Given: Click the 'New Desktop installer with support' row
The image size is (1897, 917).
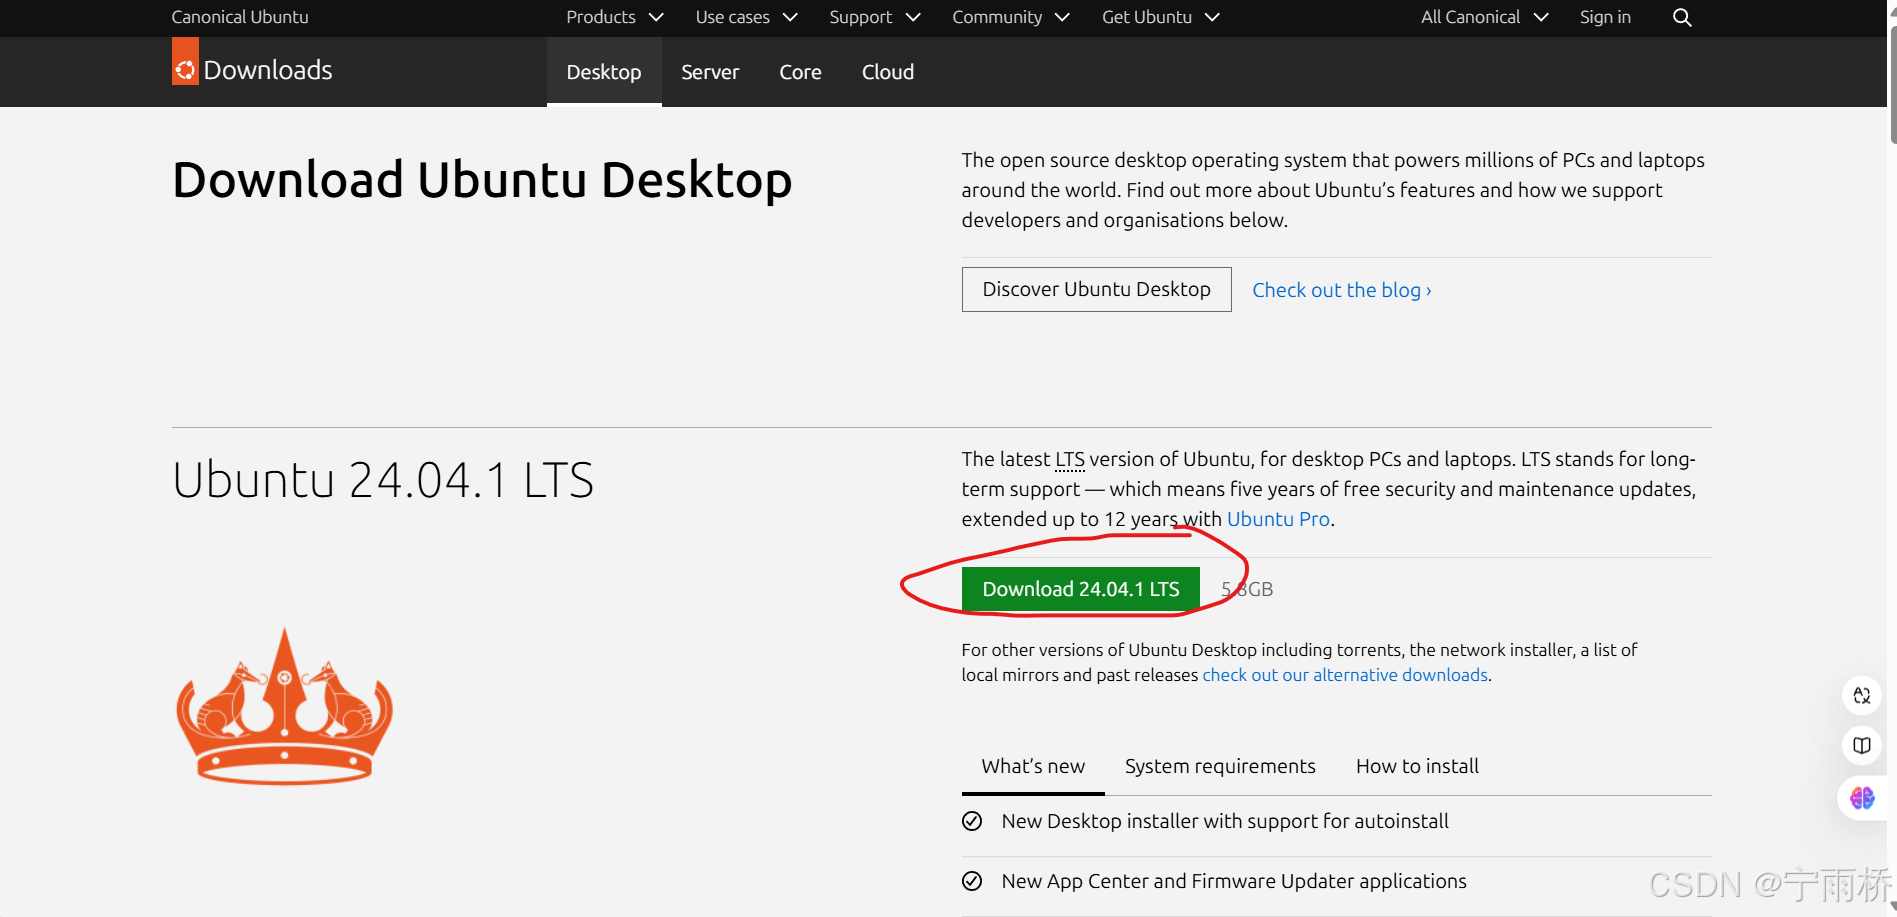Looking at the screenshot, I should (1337, 821).
